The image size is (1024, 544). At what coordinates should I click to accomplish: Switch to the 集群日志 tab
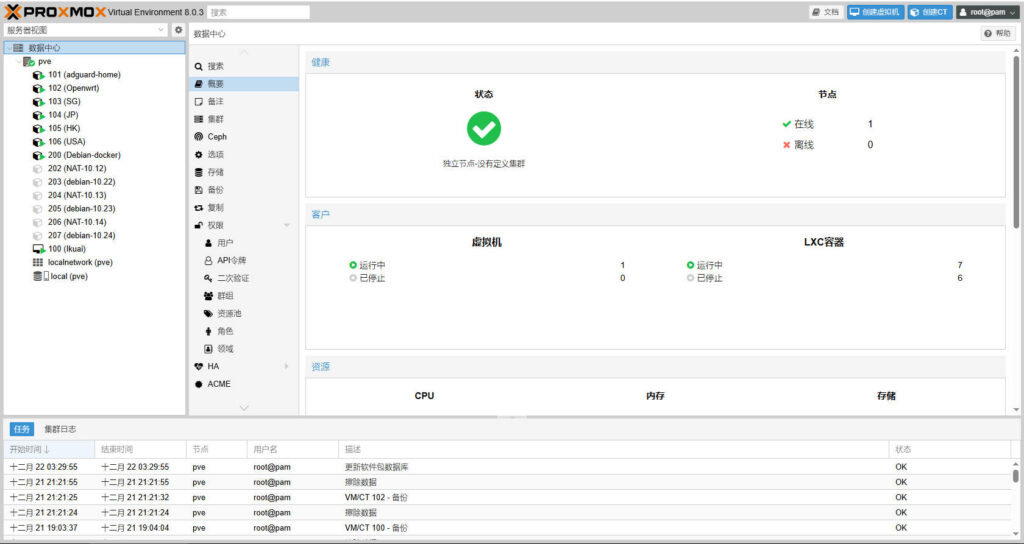[x=59, y=429]
